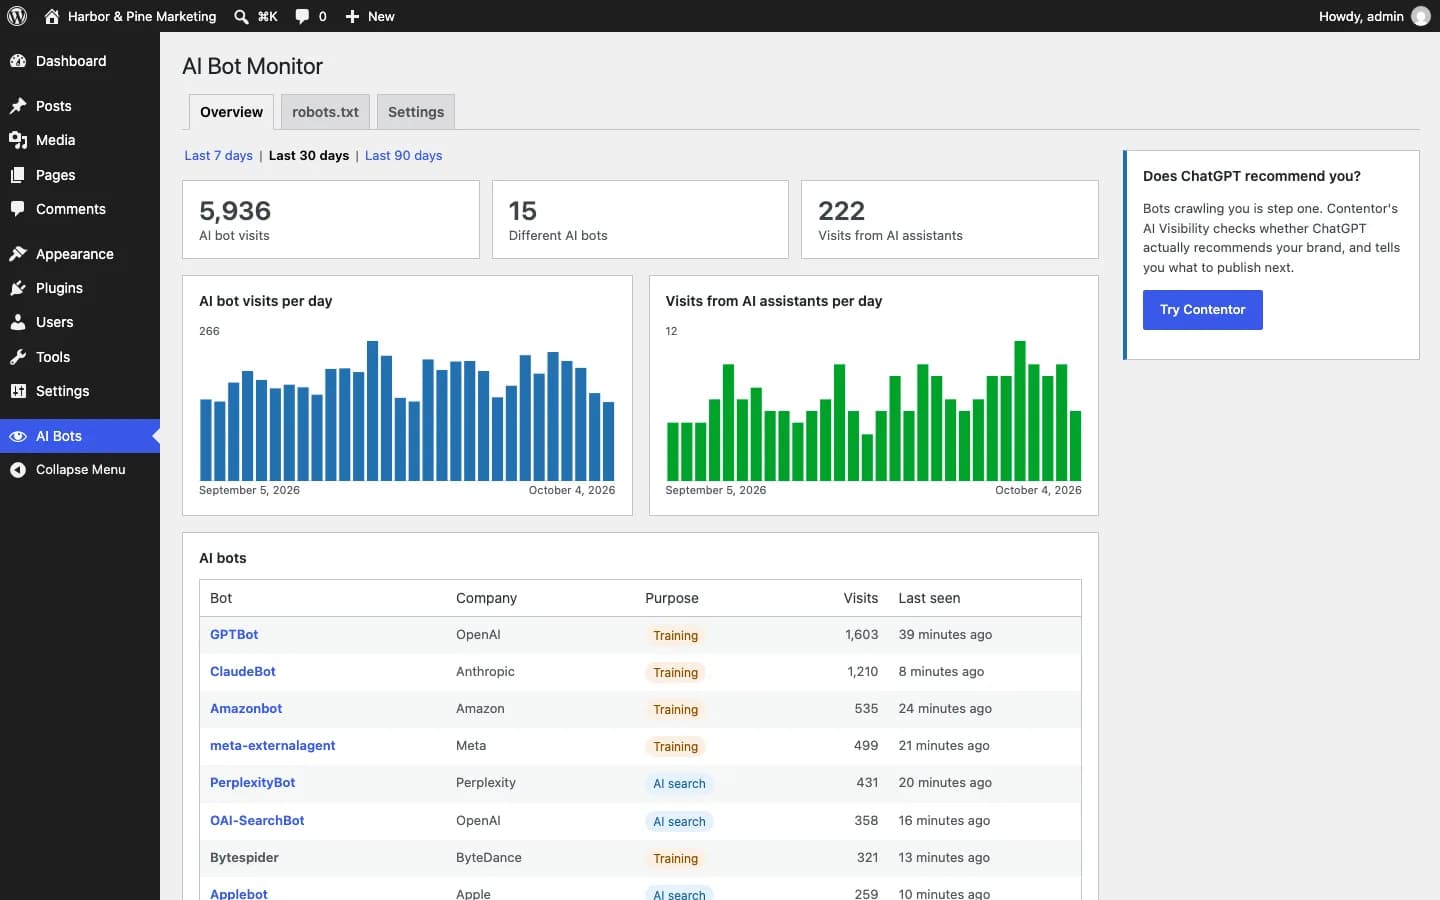Viewport: 1440px width, 900px height.
Task: Click the New plus icon in admin bar
Action: (352, 16)
